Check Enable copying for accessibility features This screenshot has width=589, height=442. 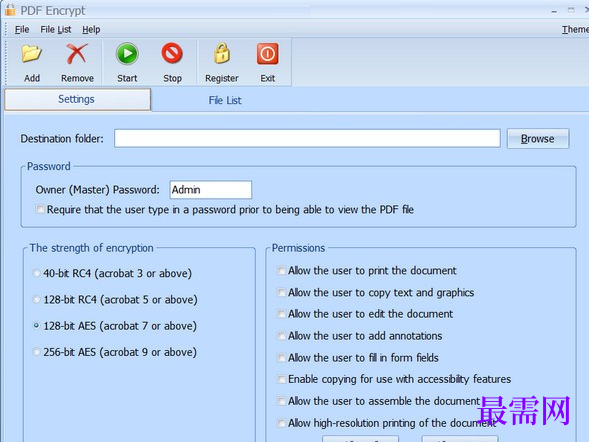pyautogui.click(x=281, y=379)
